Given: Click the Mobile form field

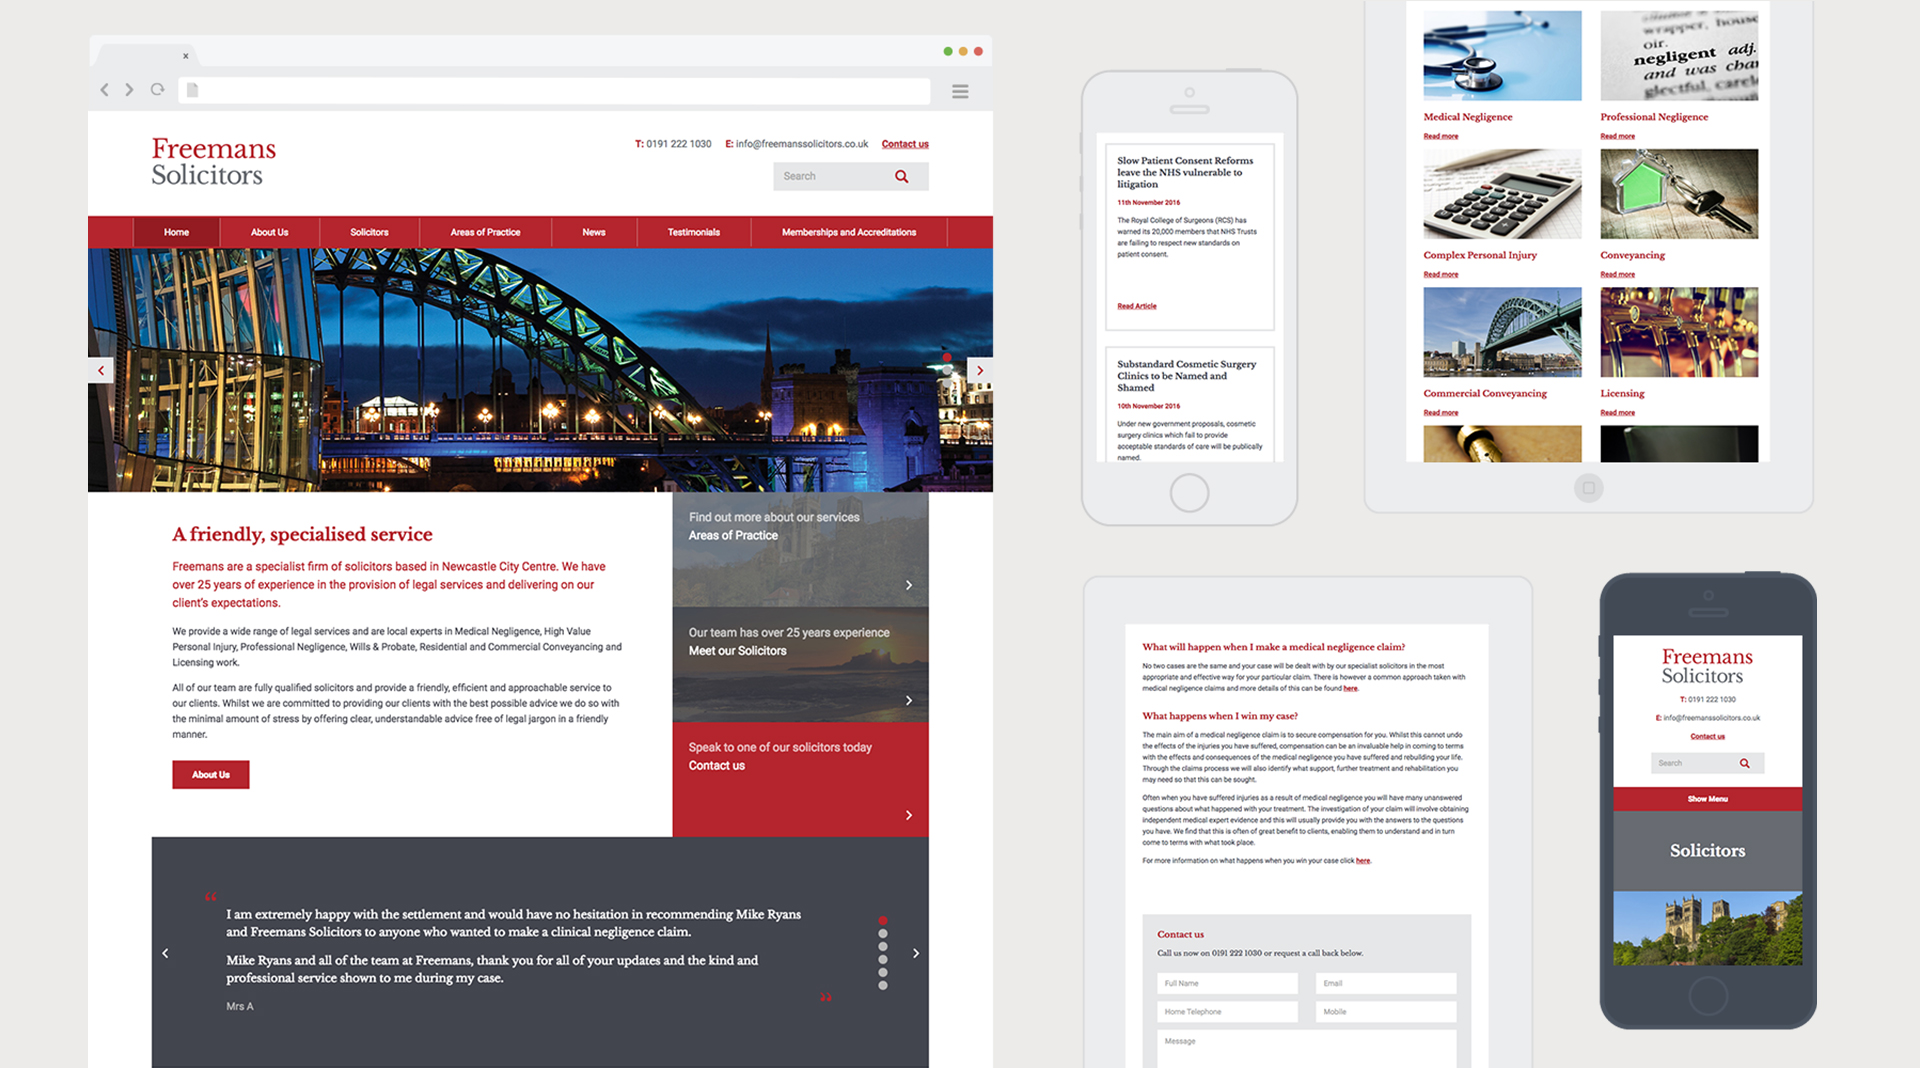Looking at the screenshot, I should tap(1385, 1012).
